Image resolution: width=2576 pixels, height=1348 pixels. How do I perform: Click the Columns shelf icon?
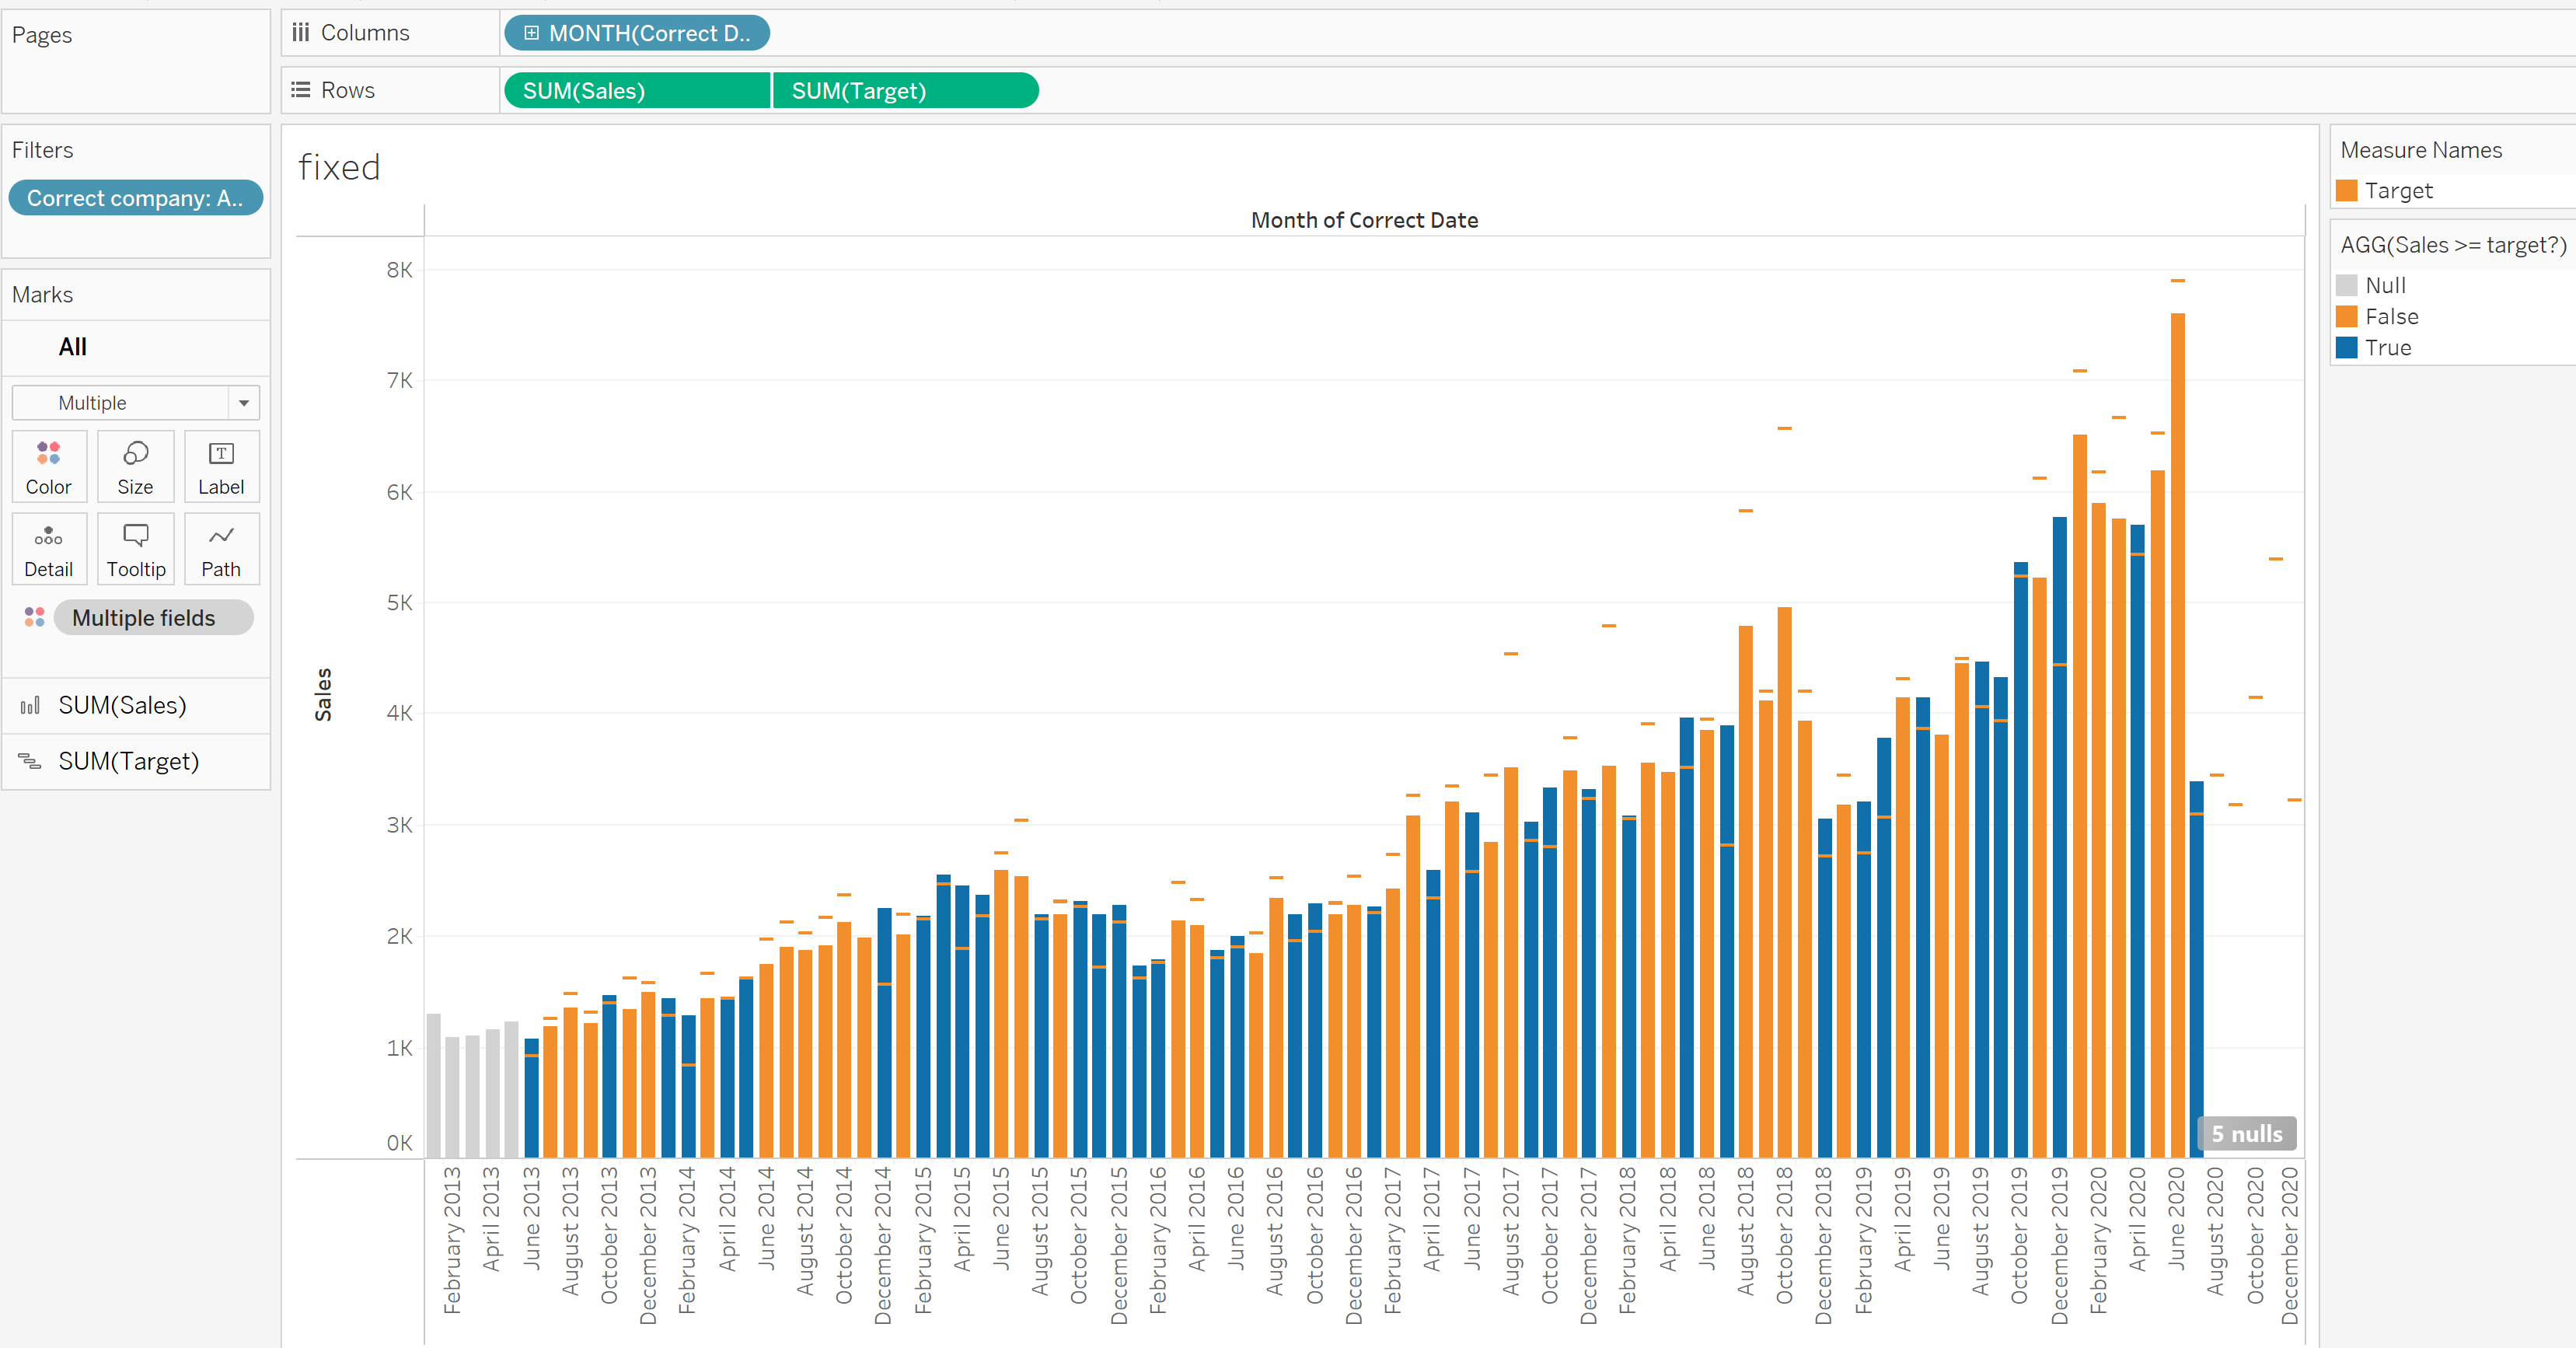301,33
